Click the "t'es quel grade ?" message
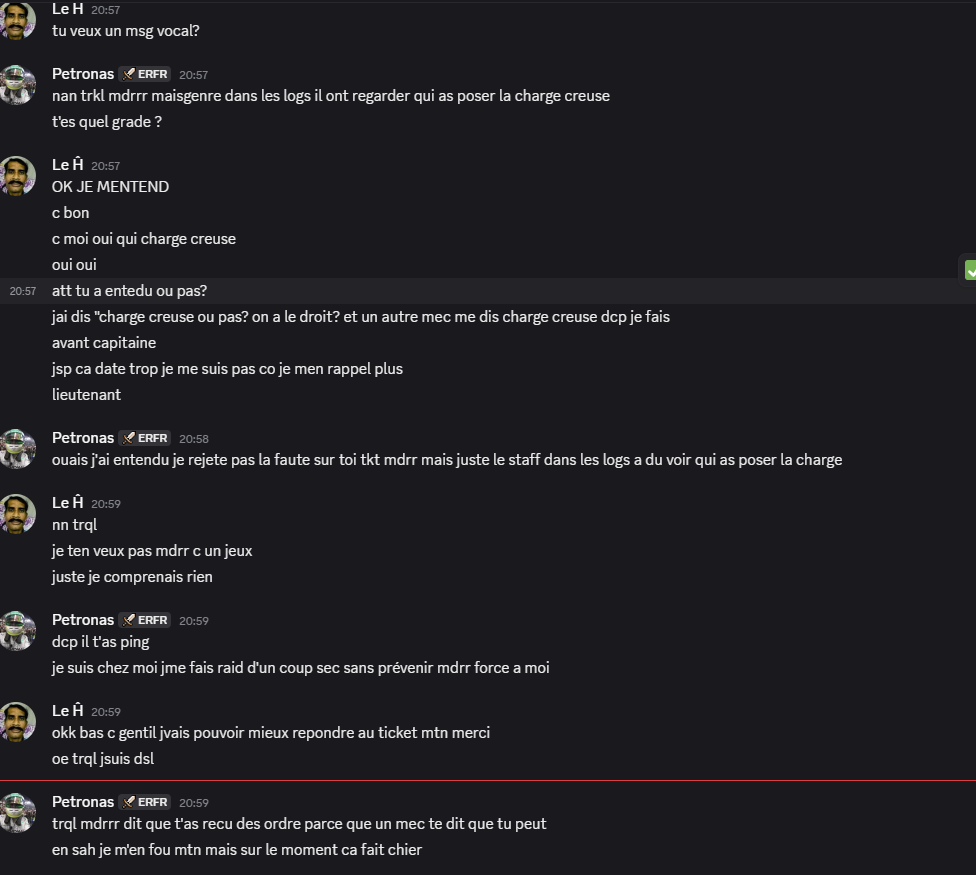This screenshot has height=875, width=976. pyautogui.click(x=107, y=122)
